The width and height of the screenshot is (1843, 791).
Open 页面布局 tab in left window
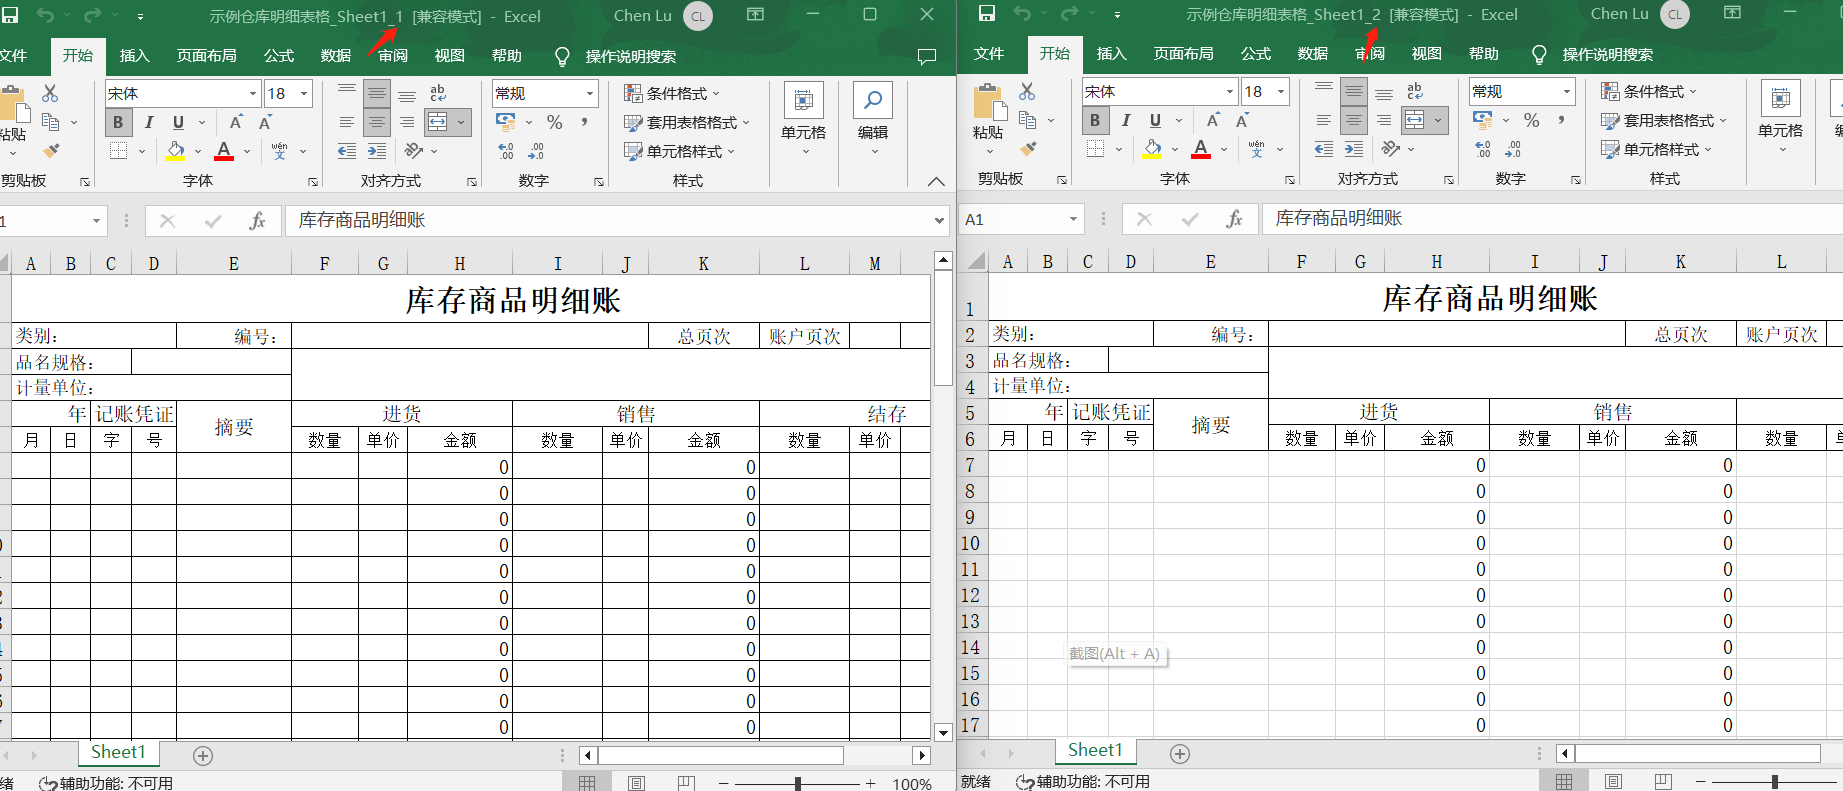[206, 56]
